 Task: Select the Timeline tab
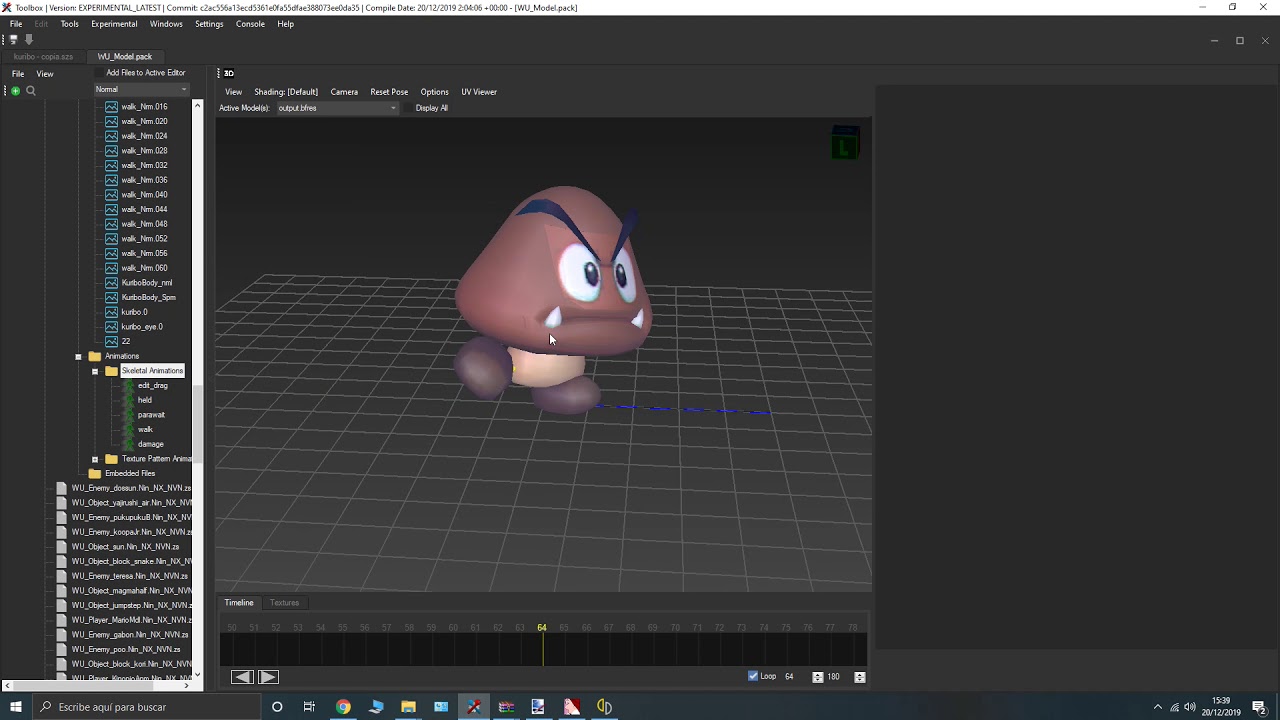[x=239, y=603]
